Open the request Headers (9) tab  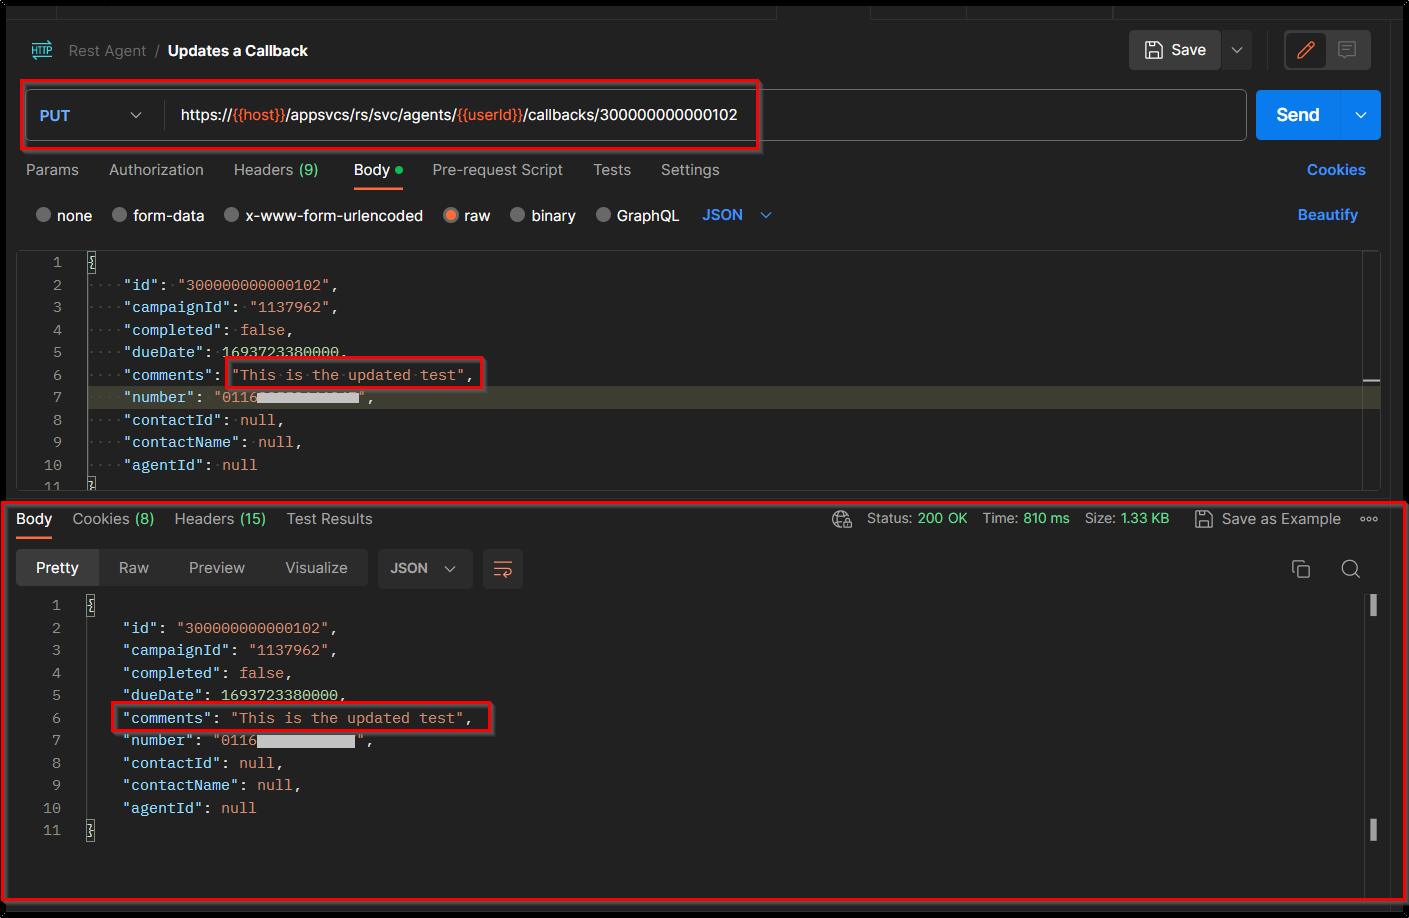276,170
